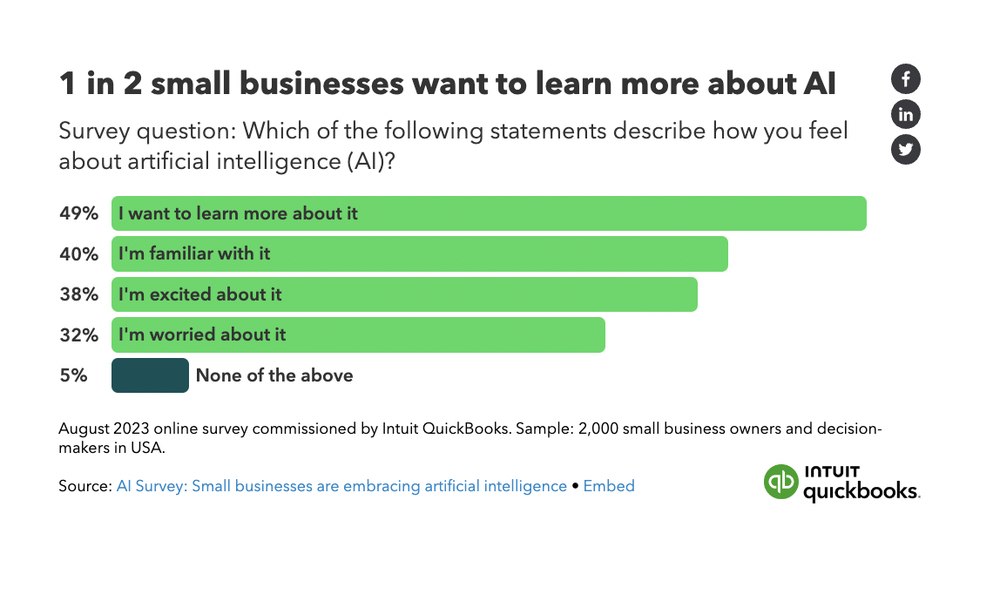Select the 'I want to learn more' bar
Viewport: 1000px width, 601px height.
488,213
